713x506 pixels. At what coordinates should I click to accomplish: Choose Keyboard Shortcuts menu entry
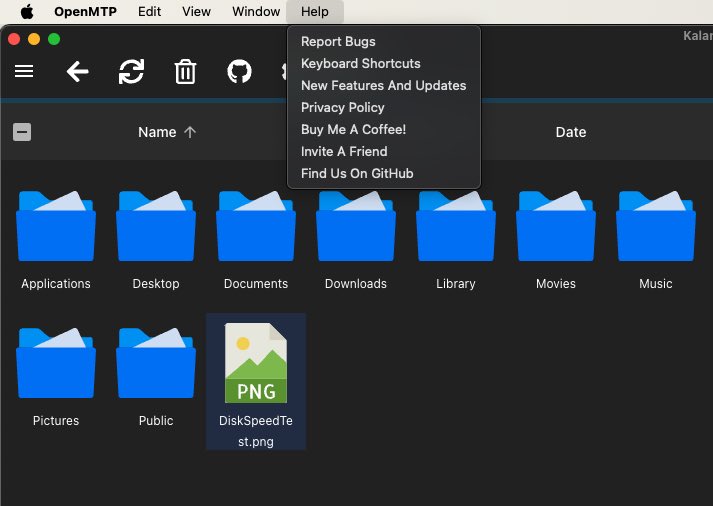click(384, 63)
